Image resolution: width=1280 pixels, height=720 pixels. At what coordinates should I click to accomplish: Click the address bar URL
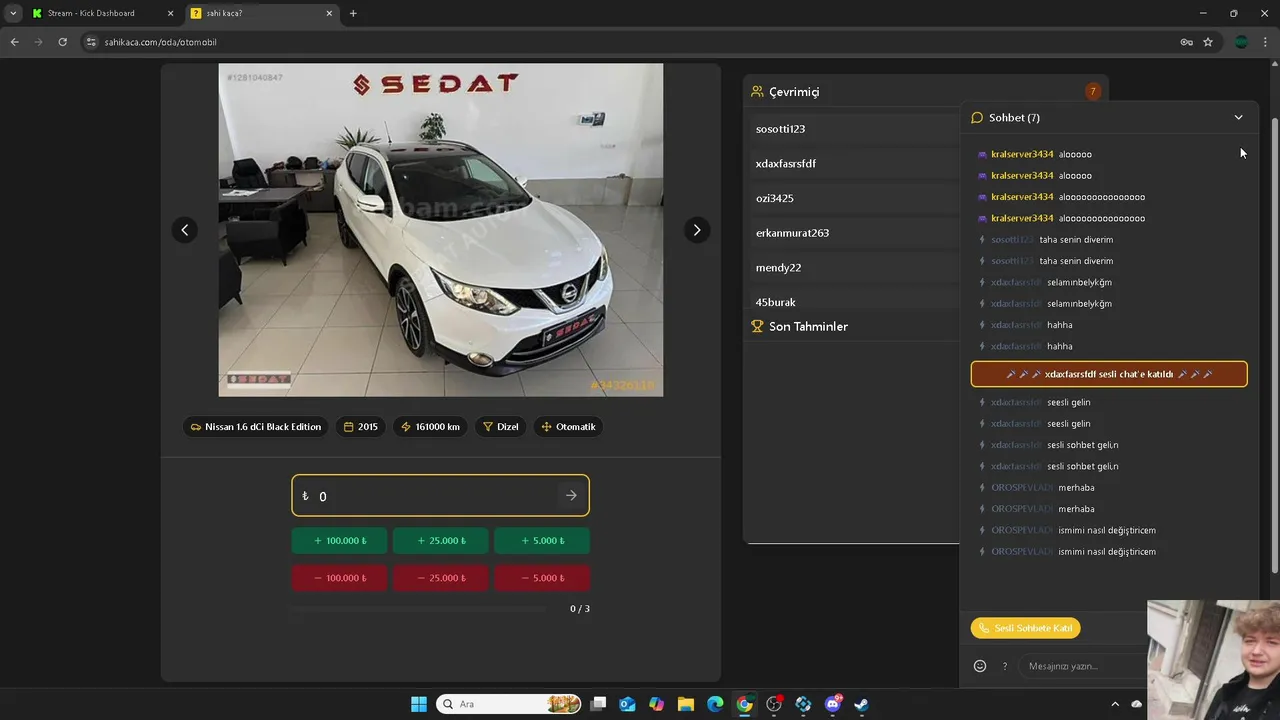(160, 42)
